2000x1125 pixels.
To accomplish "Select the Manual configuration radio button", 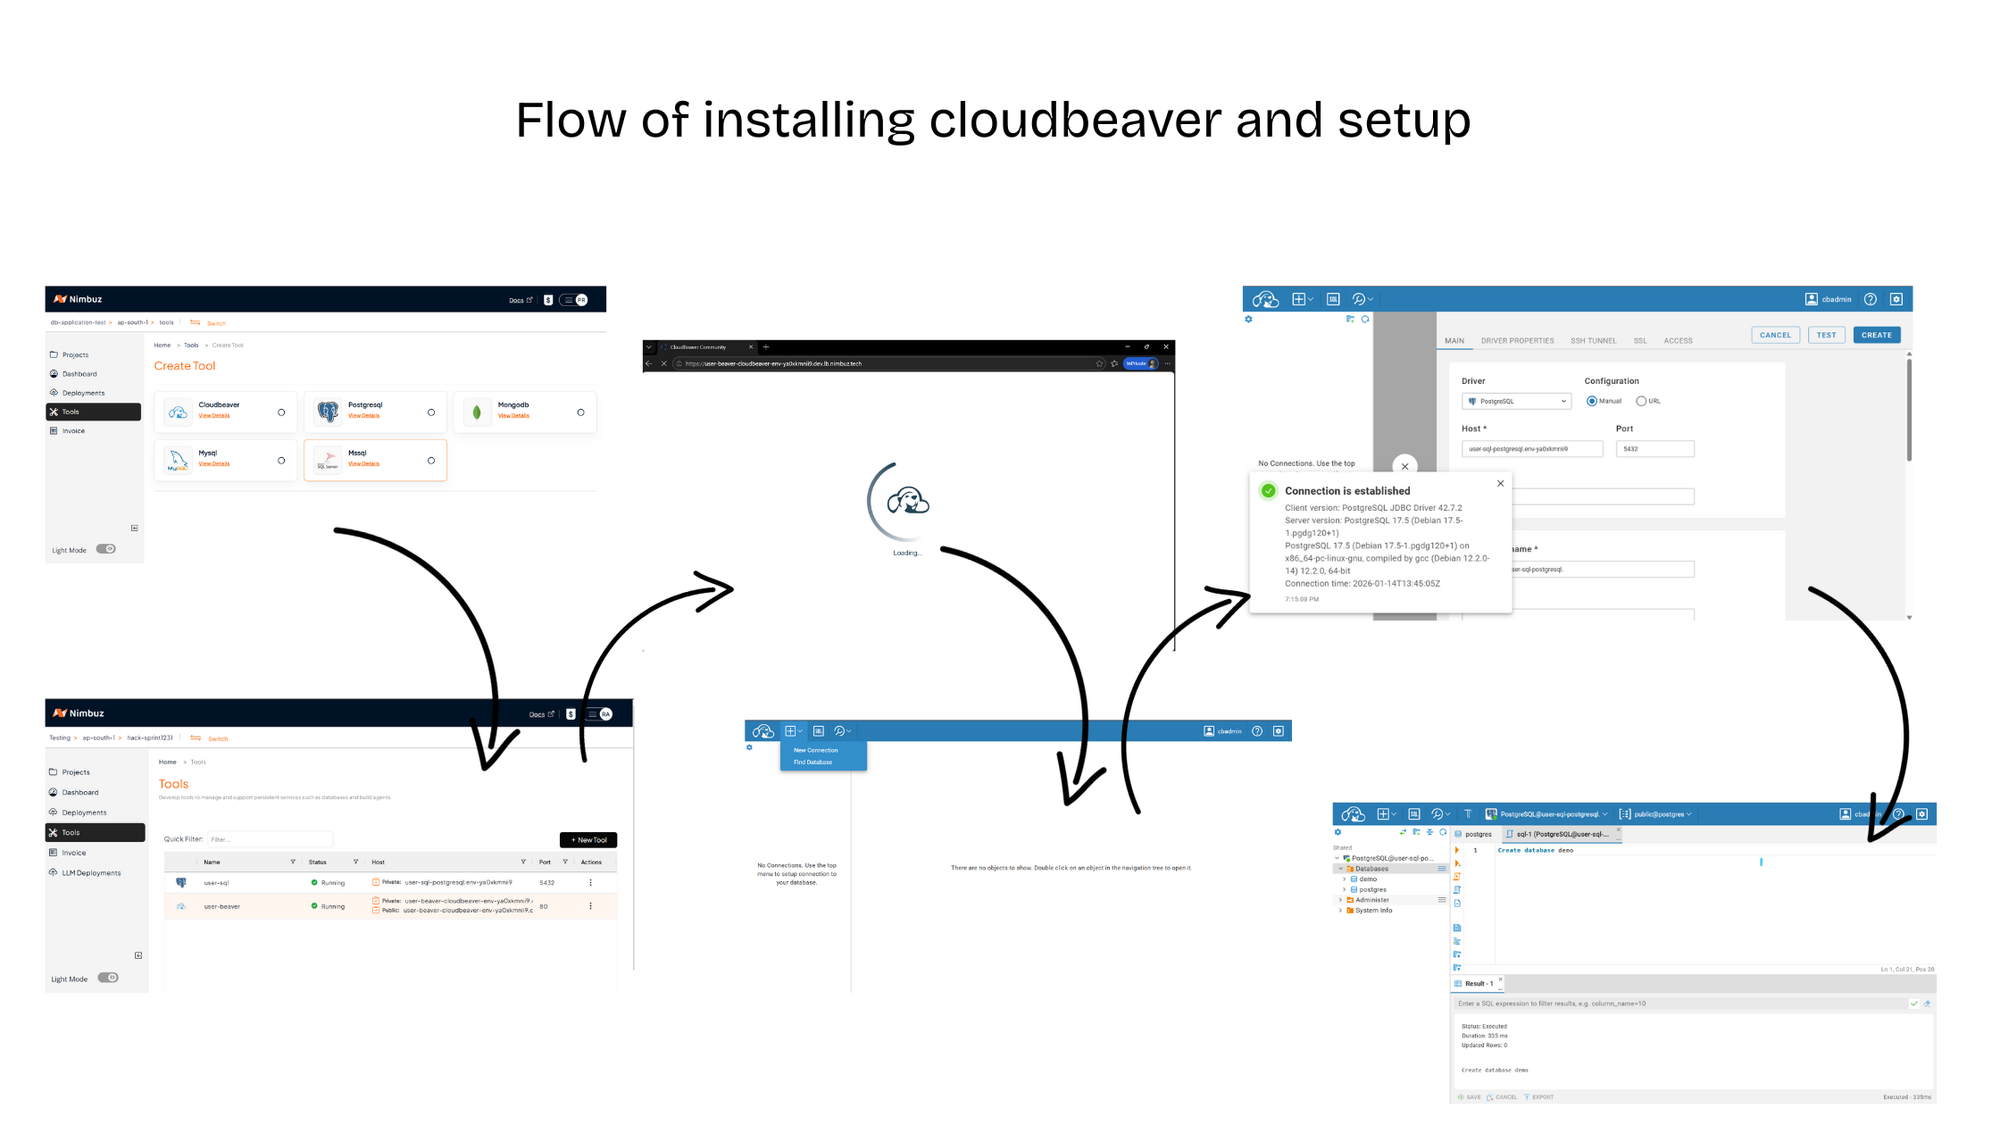I will coord(1592,401).
